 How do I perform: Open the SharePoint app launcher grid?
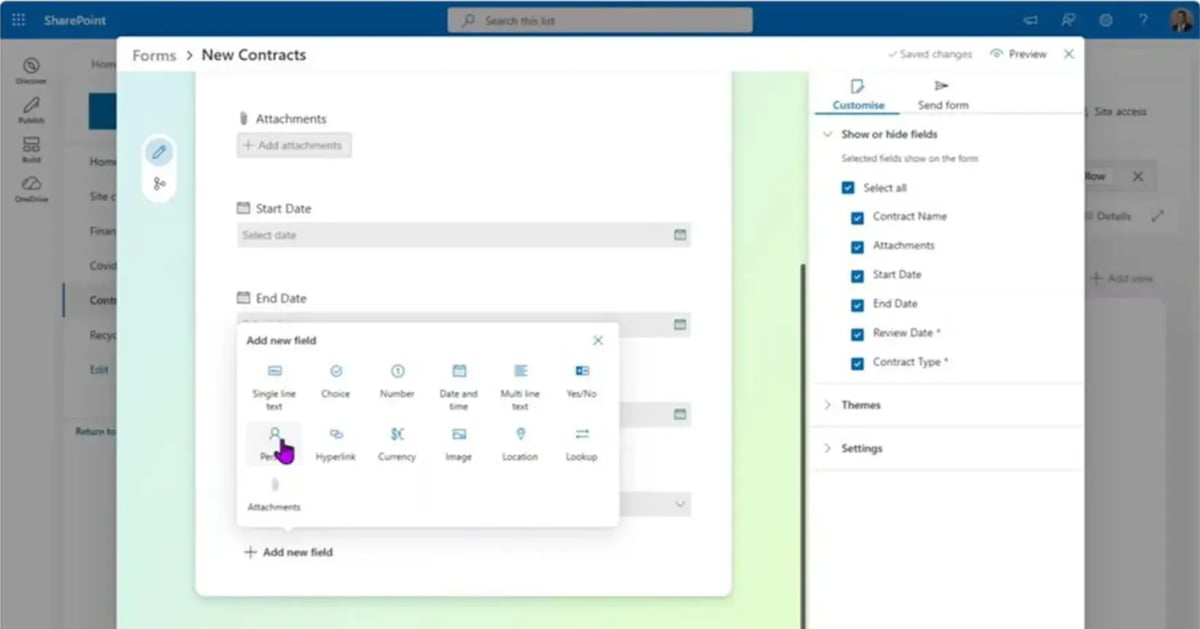coord(18,19)
